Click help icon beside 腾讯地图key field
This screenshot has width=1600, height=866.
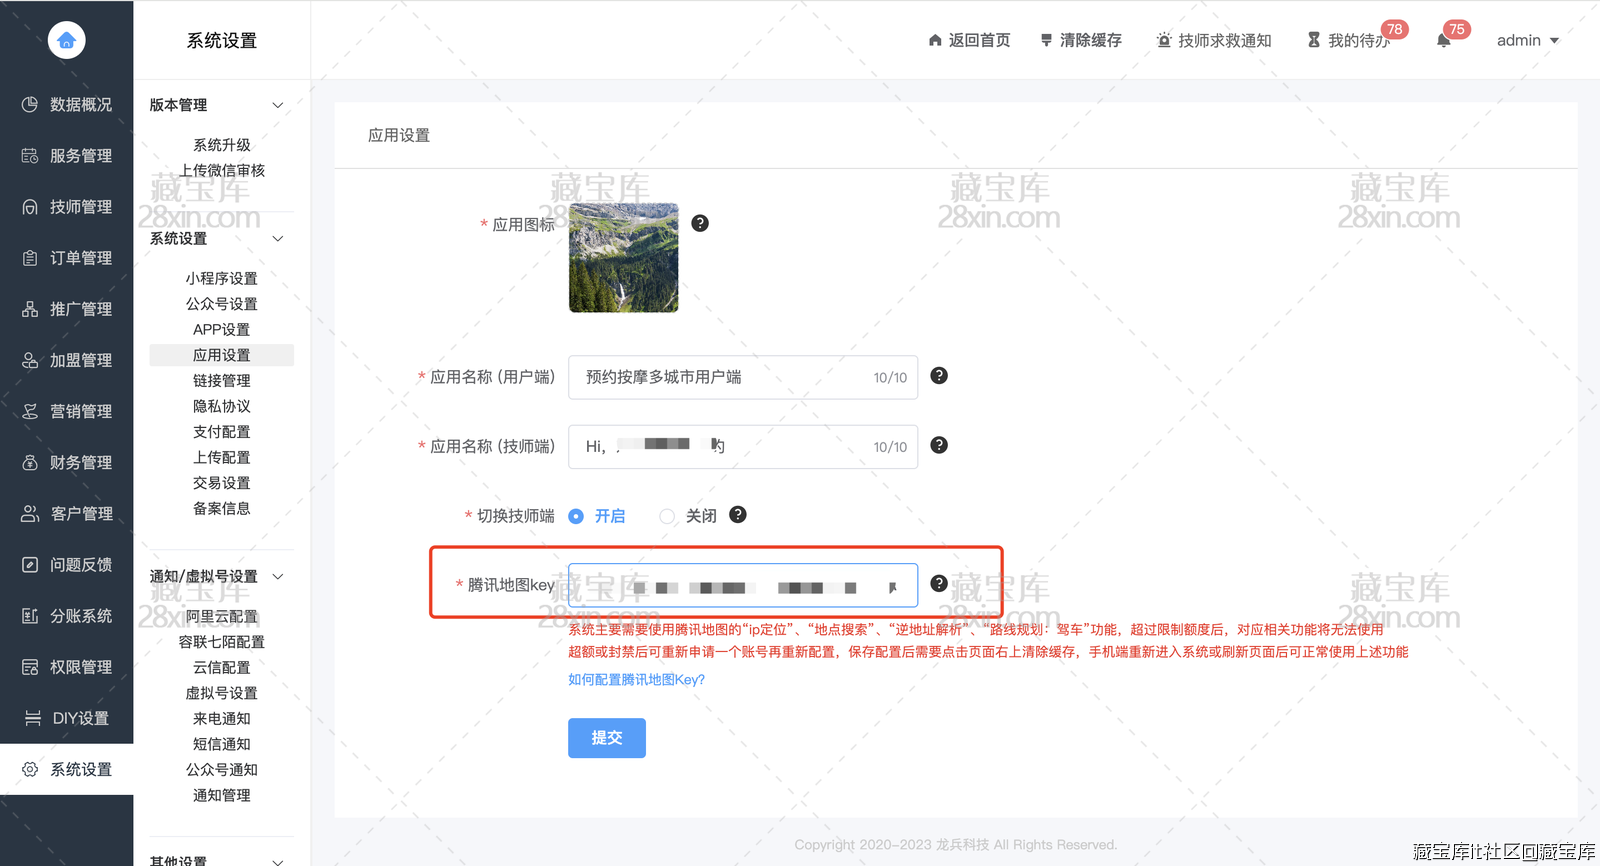point(939,584)
